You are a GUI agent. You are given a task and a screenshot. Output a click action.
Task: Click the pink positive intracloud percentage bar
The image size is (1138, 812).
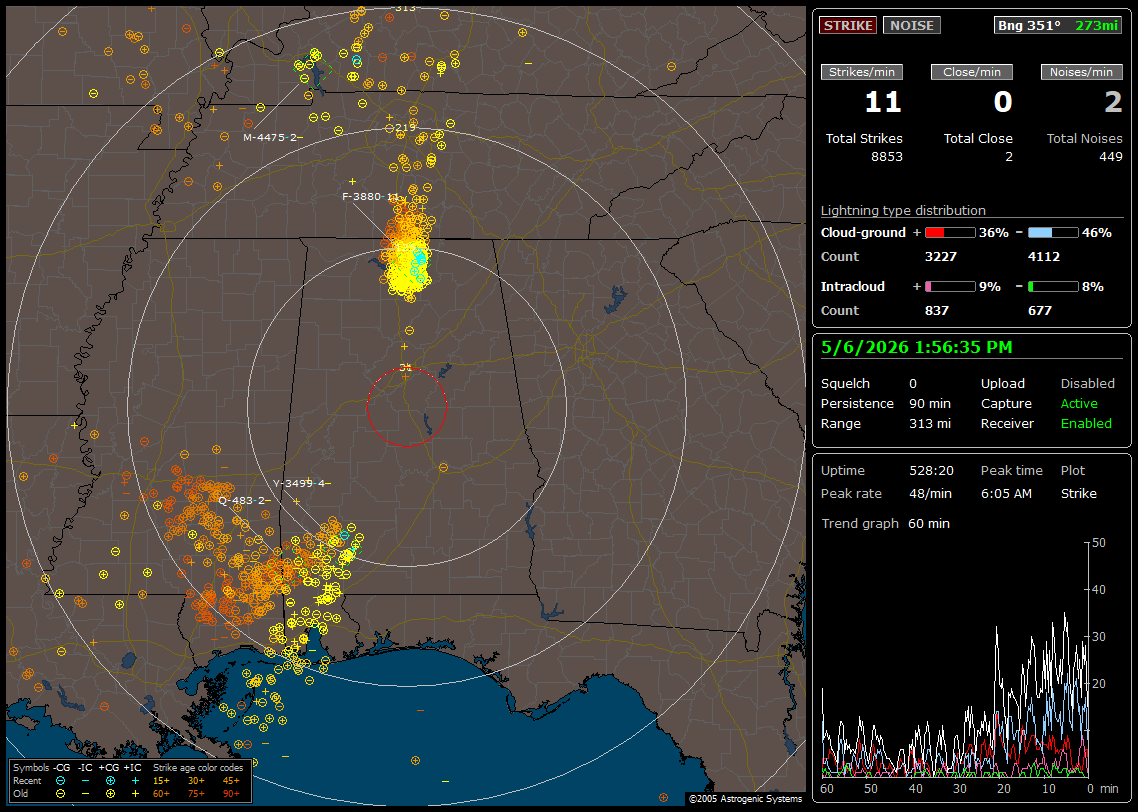tap(950, 287)
